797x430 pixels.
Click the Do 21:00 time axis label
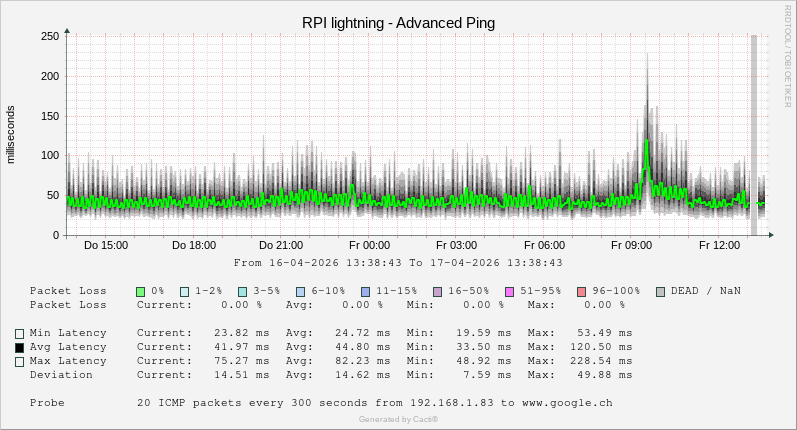pos(281,245)
